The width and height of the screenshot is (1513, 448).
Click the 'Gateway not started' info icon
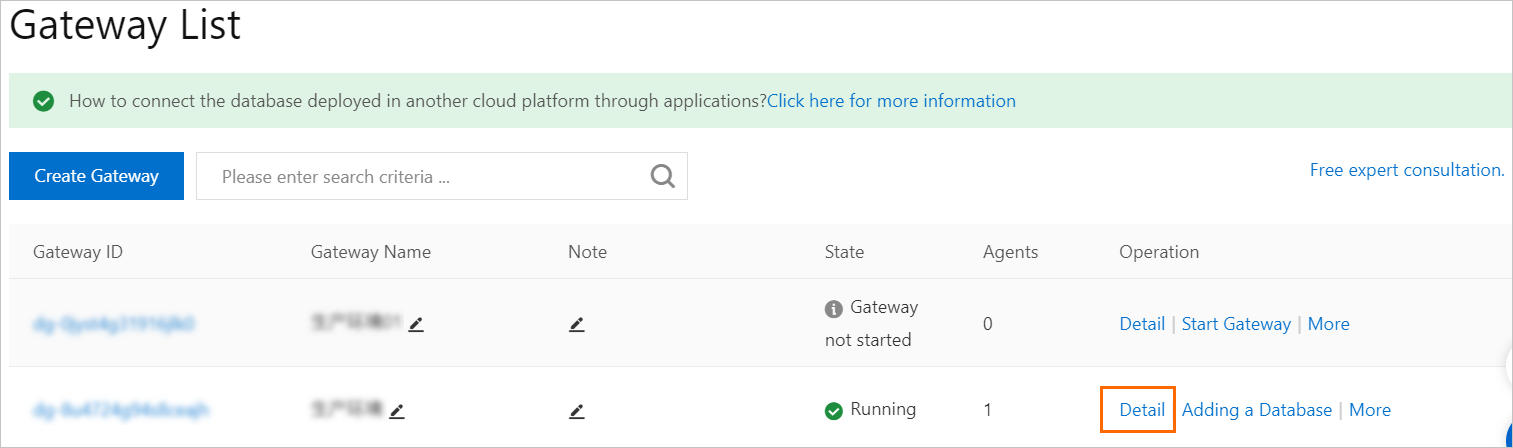(x=833, y=309)
